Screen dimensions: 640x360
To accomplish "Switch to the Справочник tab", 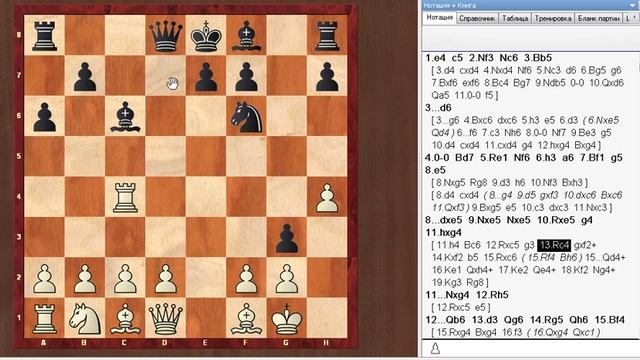I will click(x=477, y=18).
